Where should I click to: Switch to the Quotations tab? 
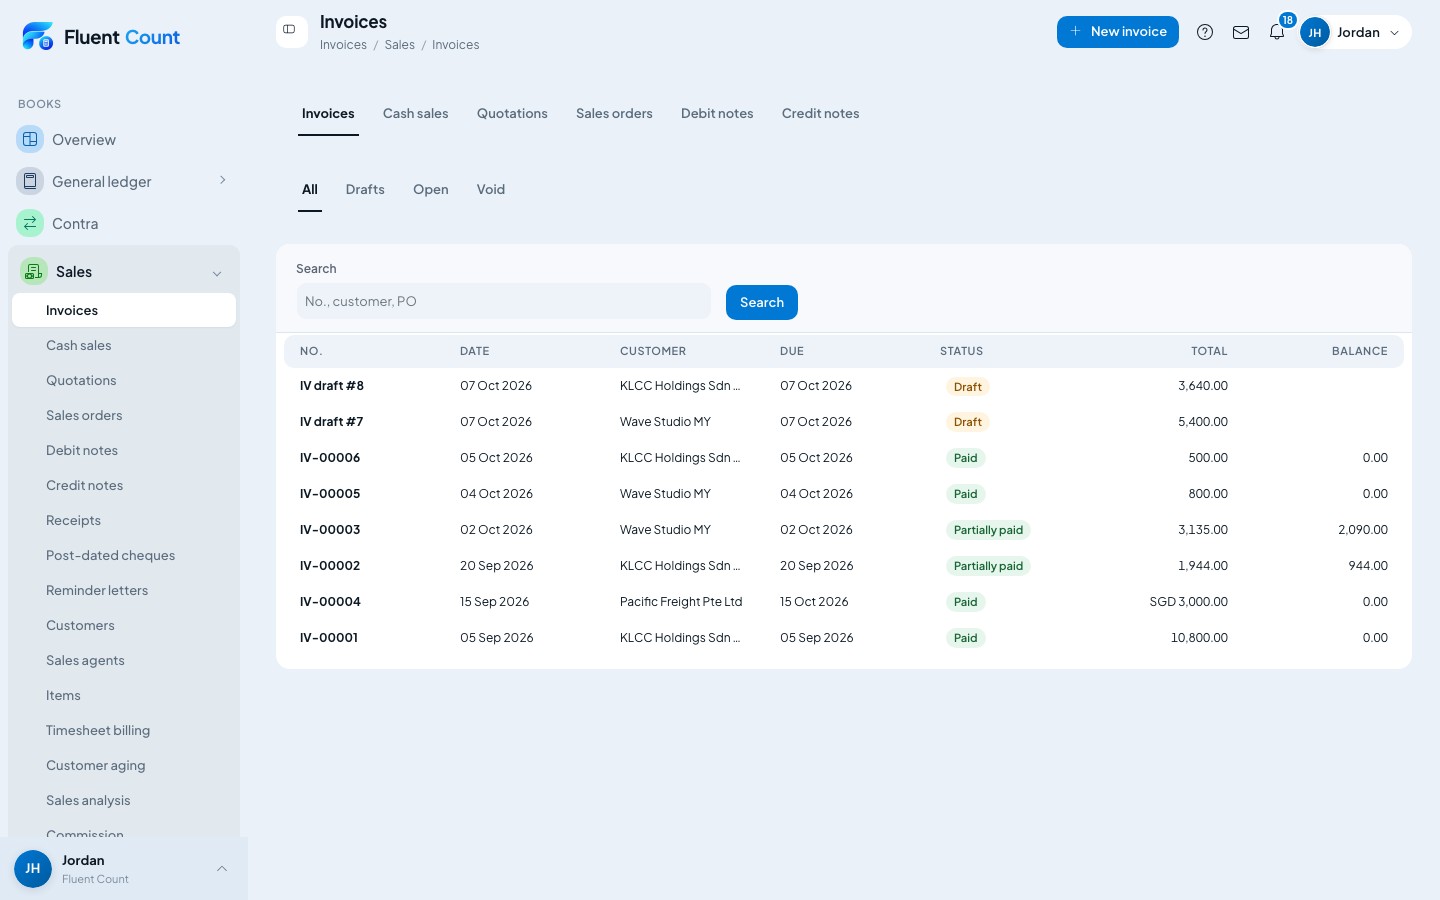(512, 113)
